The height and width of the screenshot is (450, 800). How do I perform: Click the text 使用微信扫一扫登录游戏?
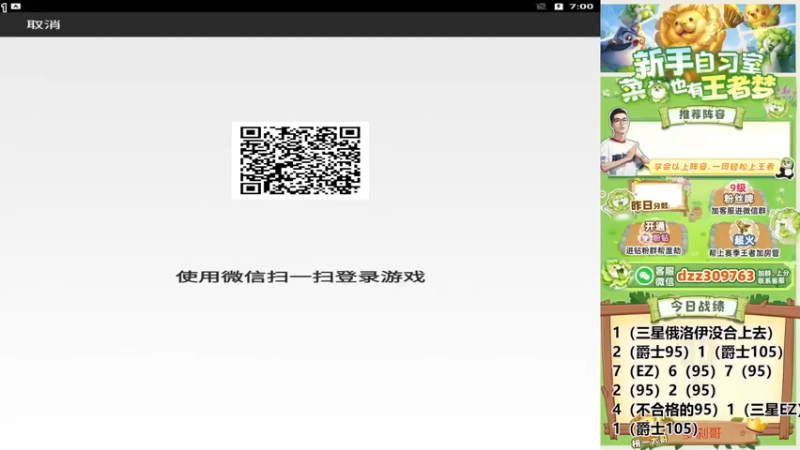pyautogui.click(x=301, y=277)
